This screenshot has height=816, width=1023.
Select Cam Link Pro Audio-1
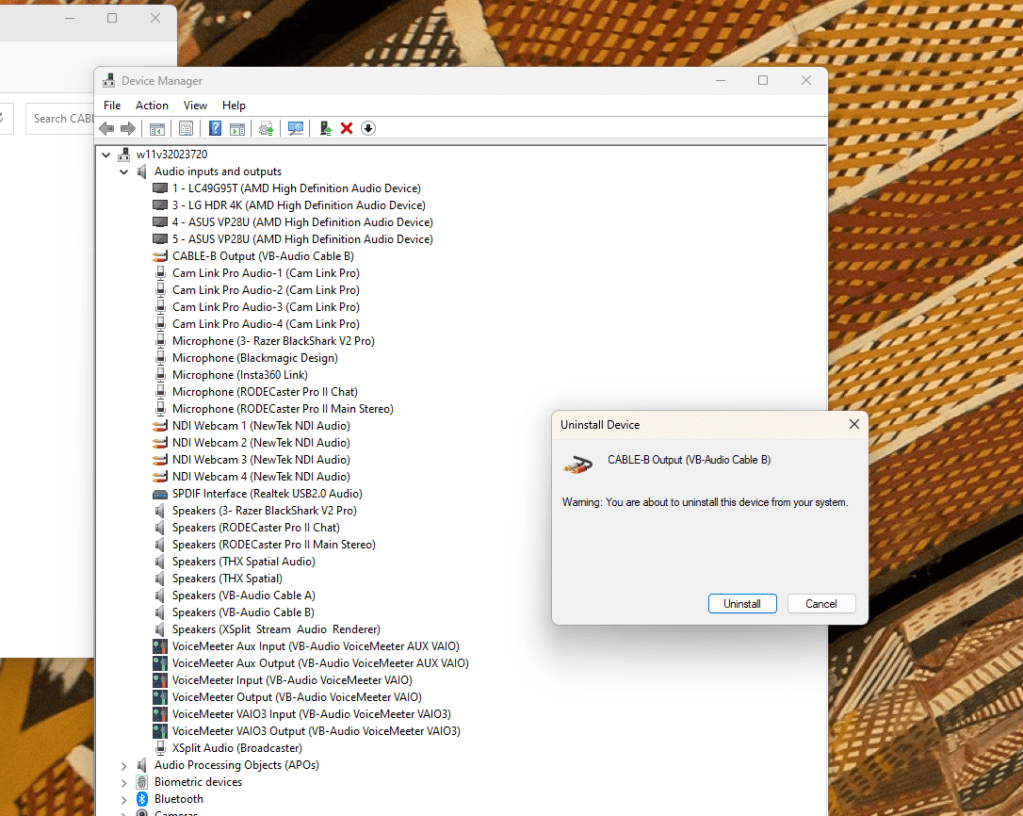tap(266, 273)
